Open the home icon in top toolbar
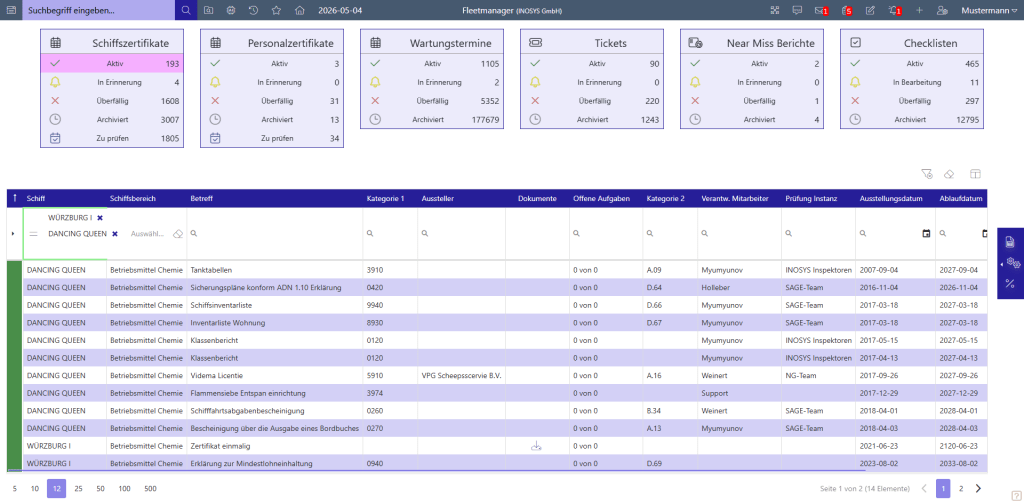 (299, 10)
